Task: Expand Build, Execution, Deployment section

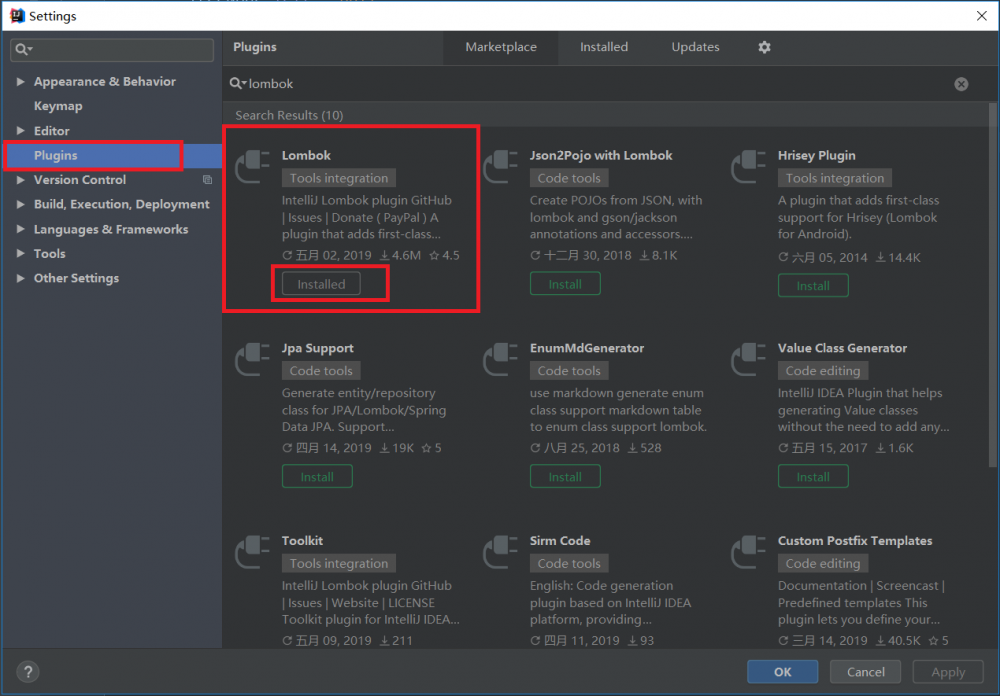Action: coord(20,204)
